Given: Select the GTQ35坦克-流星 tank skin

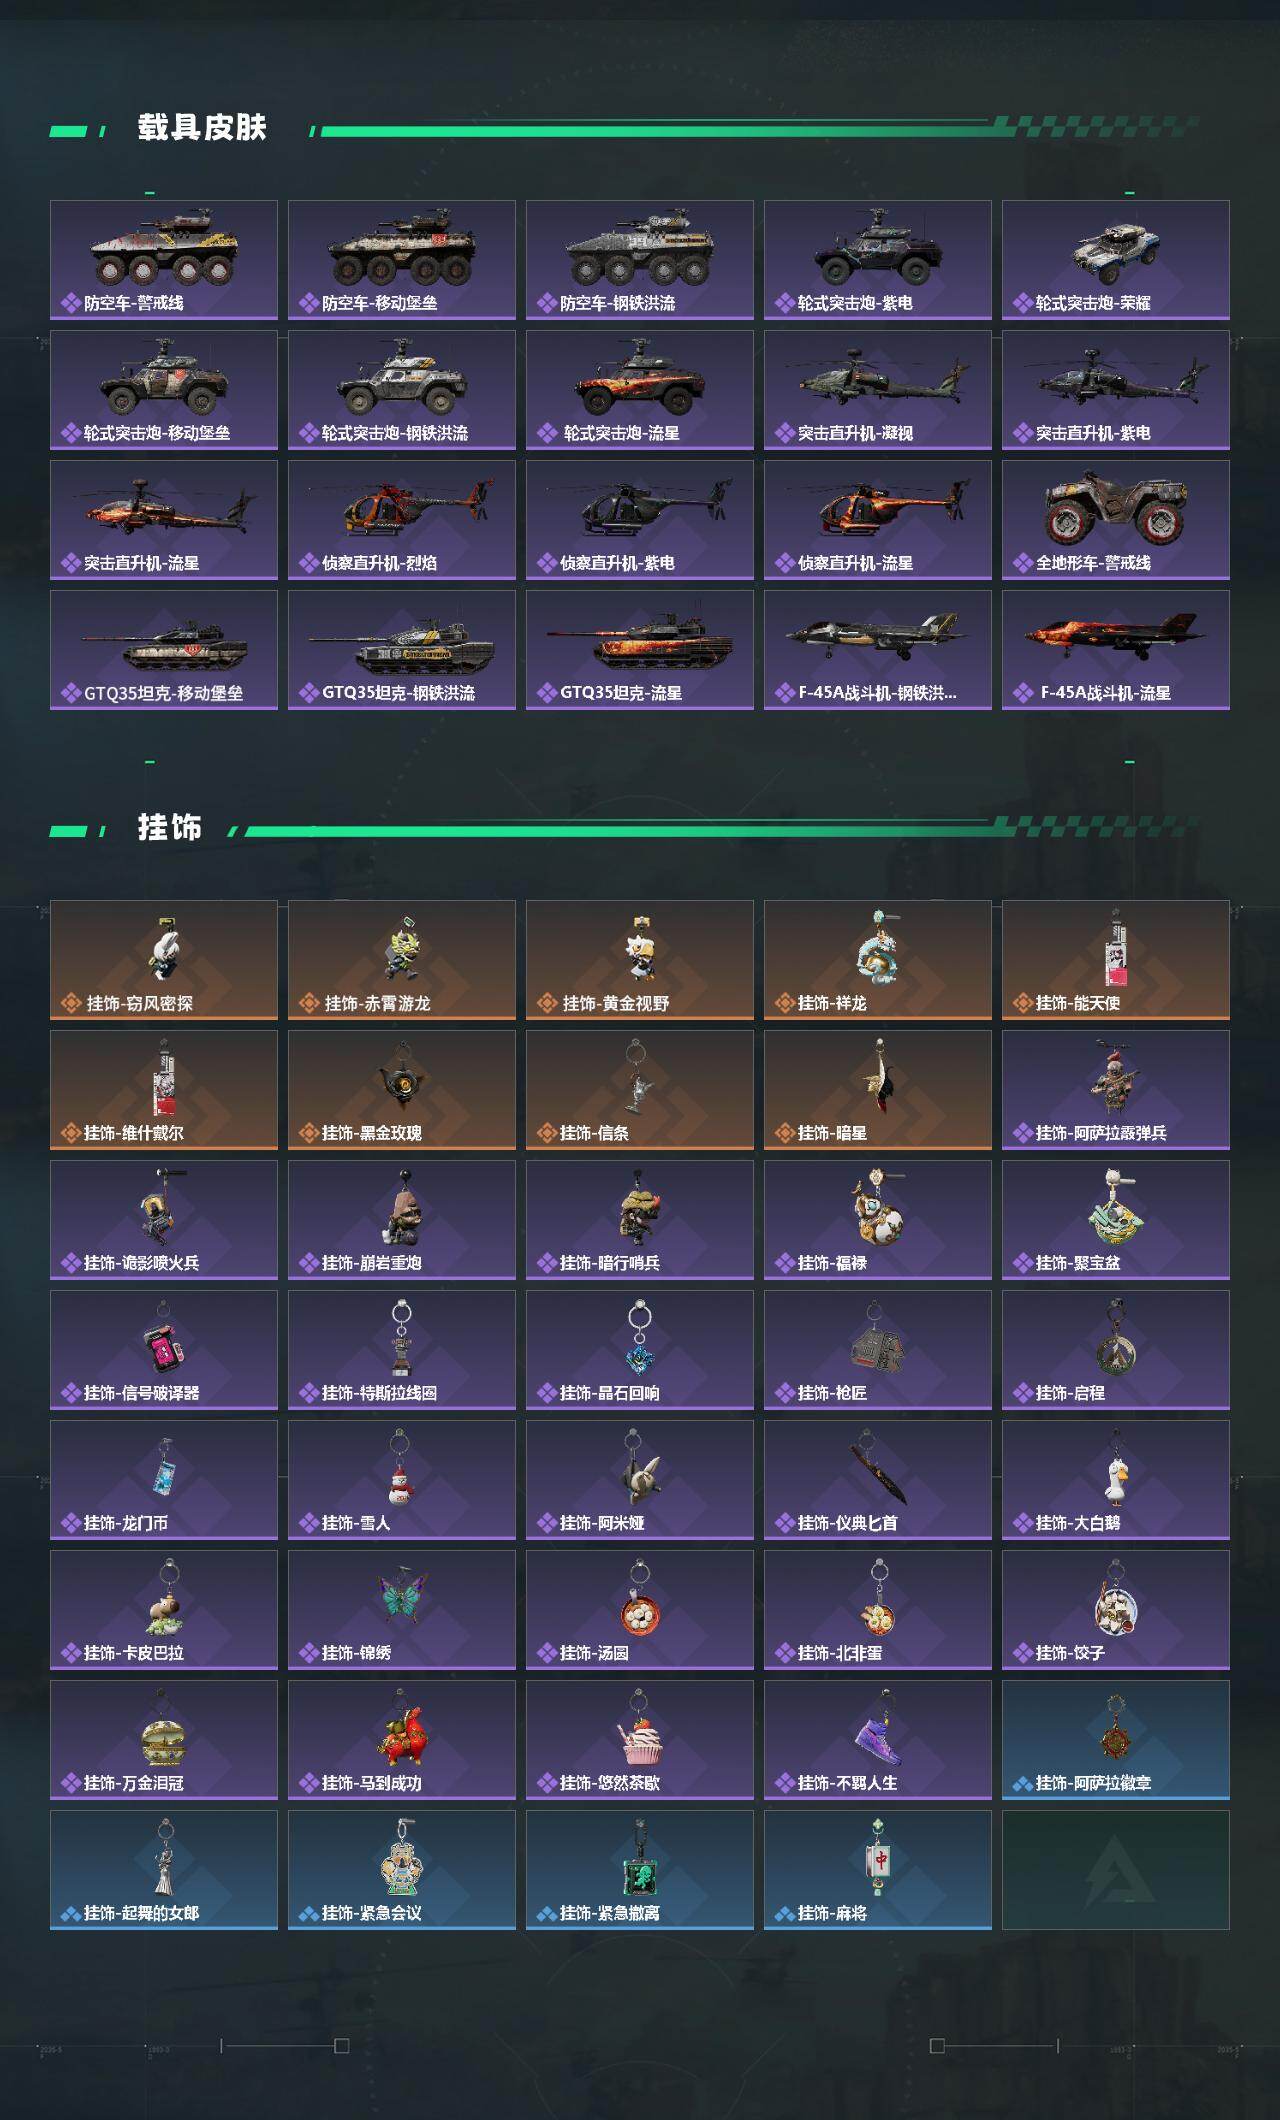Looking at the screenshot, I should pyautogui.click(x=640, y=650).
